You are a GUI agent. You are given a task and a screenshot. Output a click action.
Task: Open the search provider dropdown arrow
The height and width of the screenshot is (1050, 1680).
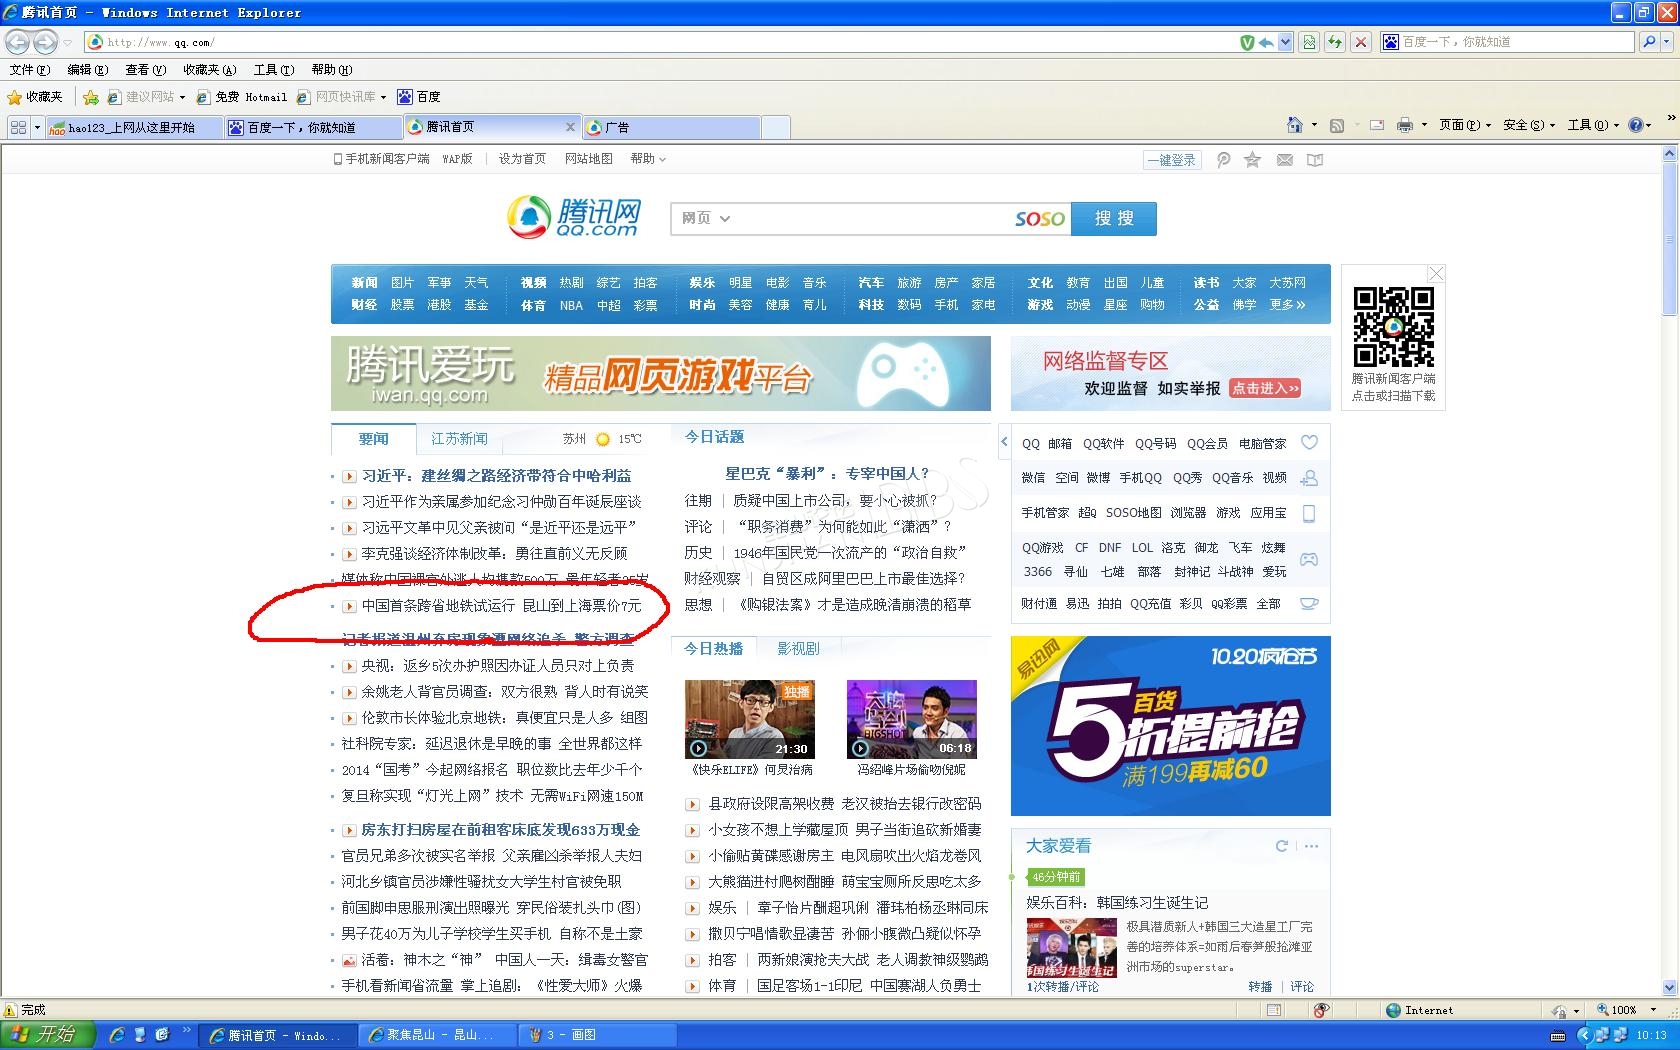(1665, 42)
